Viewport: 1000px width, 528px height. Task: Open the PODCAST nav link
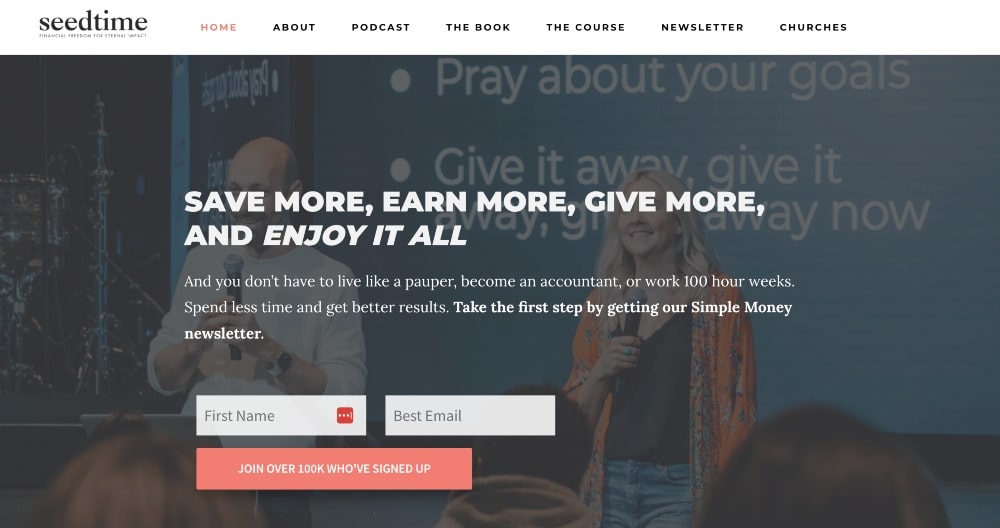click(x=381, y=27)
